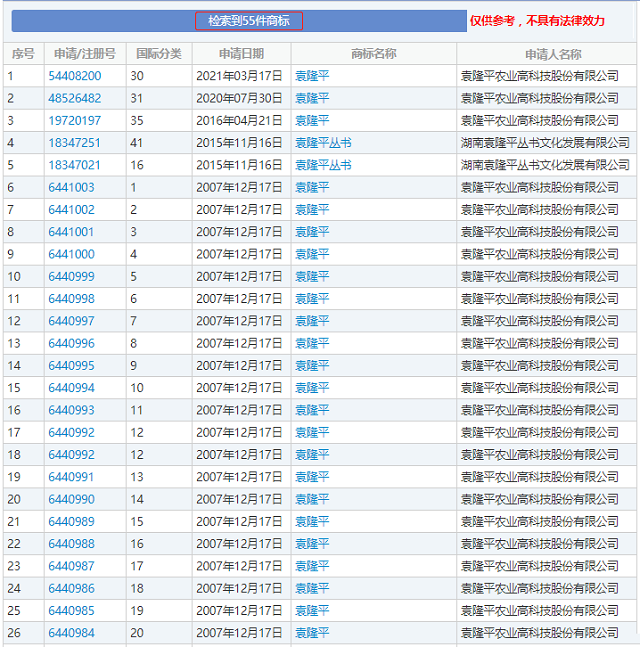Open 6440992 link in row 17
This screenshot has width=640, height=647.
pyautogui.click(x=71, y=432)
